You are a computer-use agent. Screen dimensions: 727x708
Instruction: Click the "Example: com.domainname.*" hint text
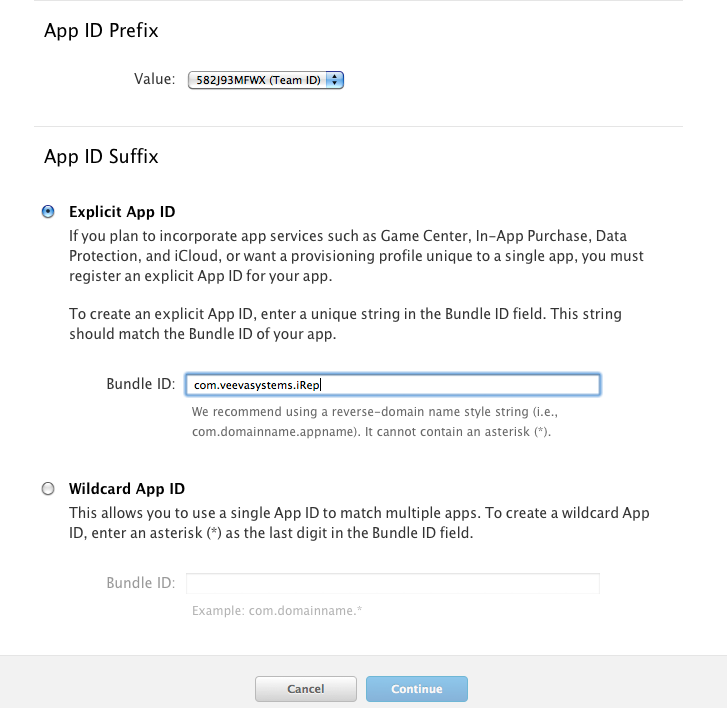pyautogui.click(x=277, y=609)
